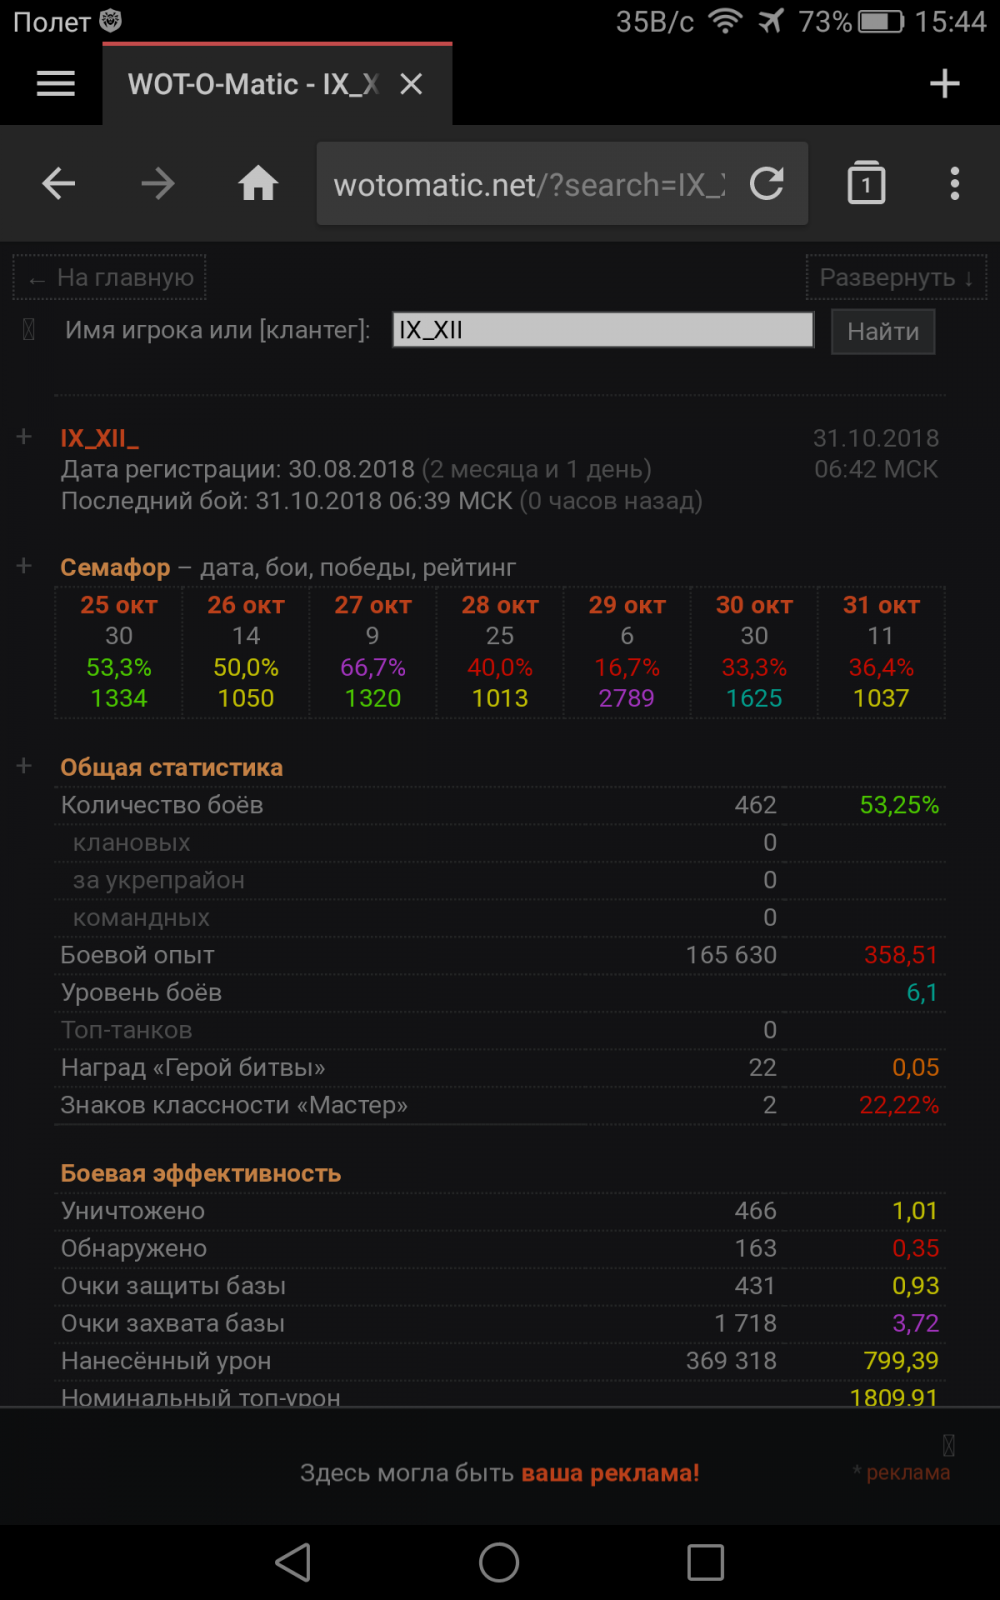Expand the Общая статистика section
The height and width of the screenshot is (1600, 1000).
(x=24, y=766)
